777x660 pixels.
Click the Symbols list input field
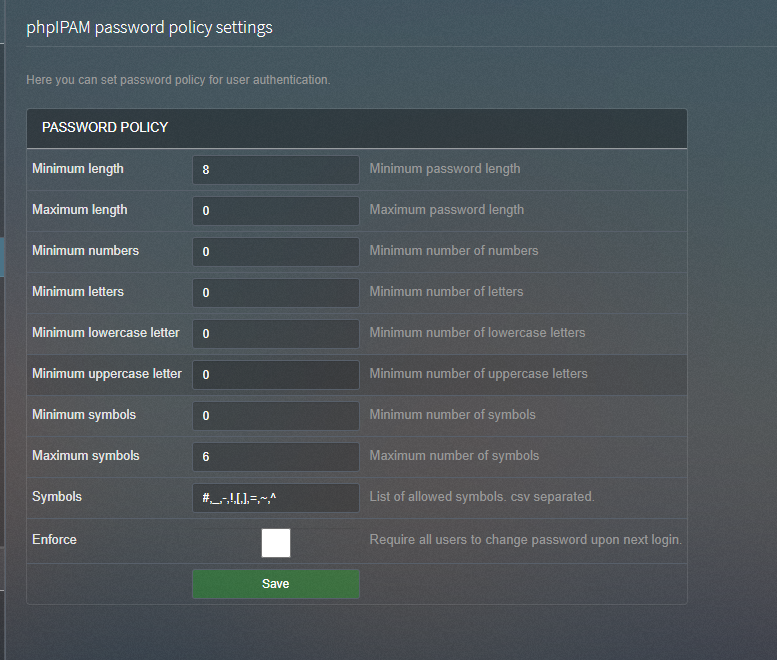pyautogui.click(x=276, y=497)
